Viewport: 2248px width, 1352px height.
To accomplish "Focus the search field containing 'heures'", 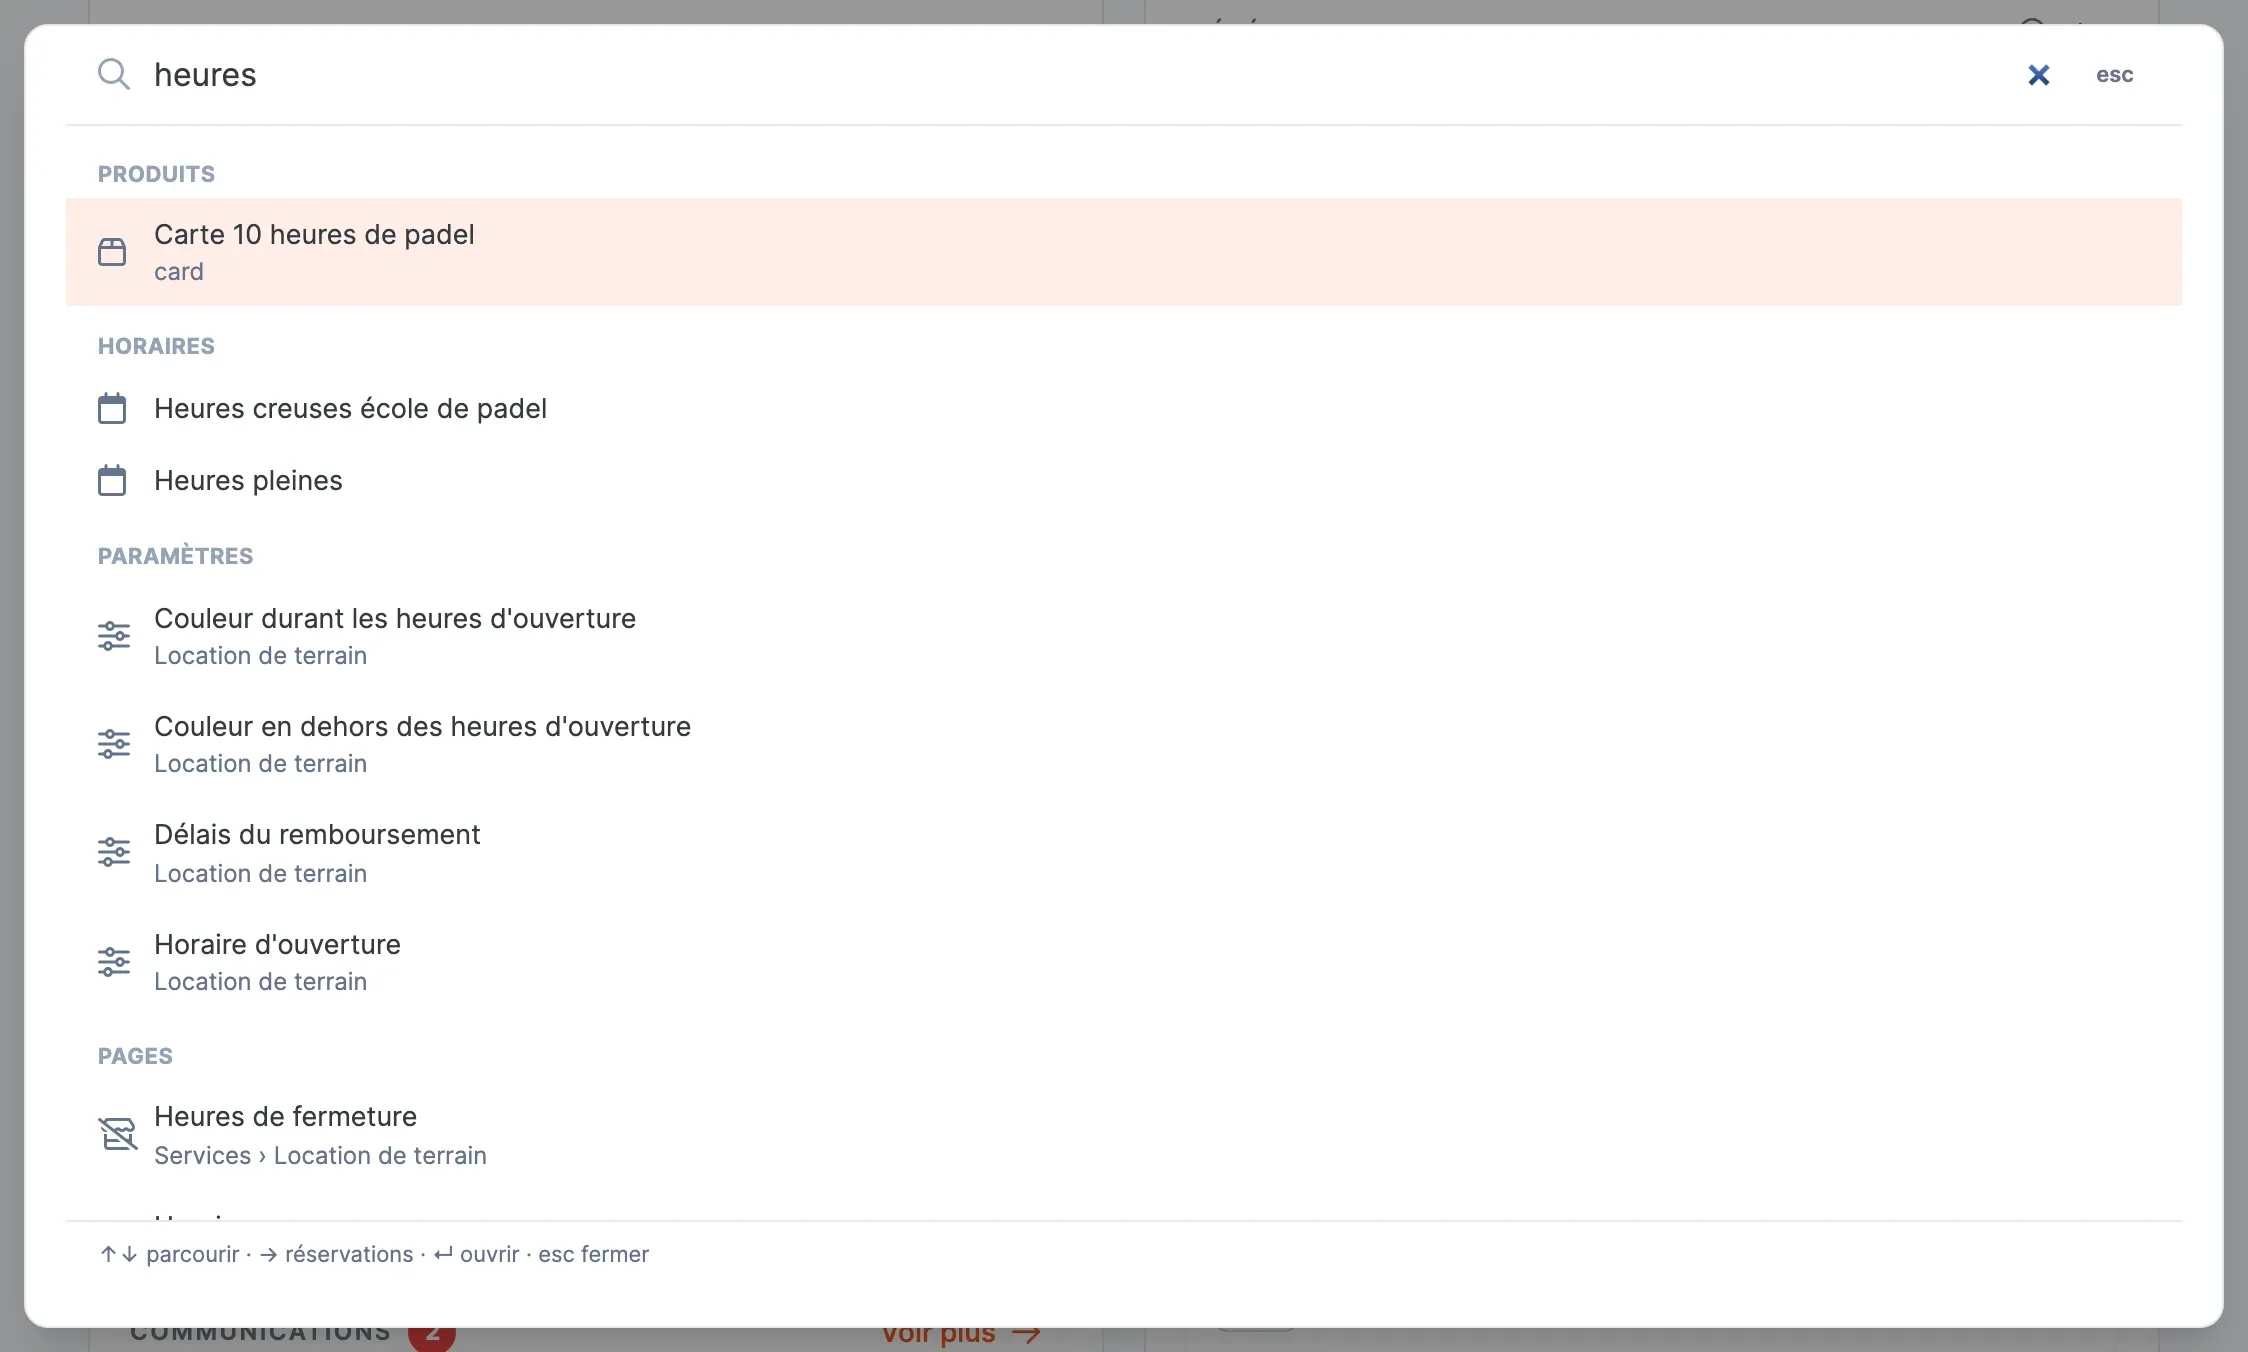I will click(1080, 75).
